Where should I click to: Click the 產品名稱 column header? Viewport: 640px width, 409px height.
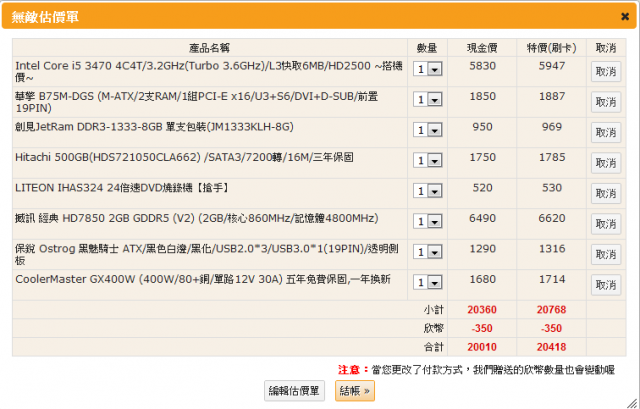pyautogui.click(x=209, y=48)
